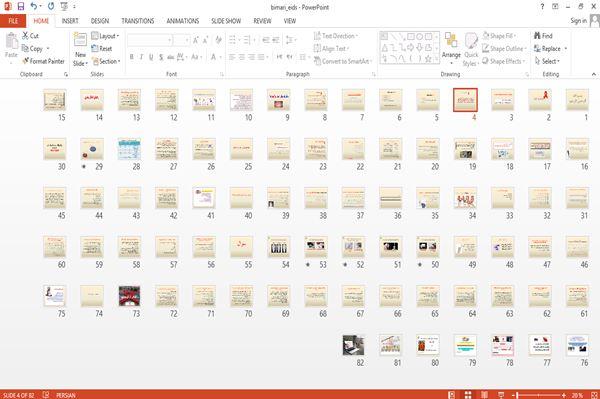Click the Save icon in quick access toolbar
This screenshot has height=399, width=600.
[x=21, y=7]
